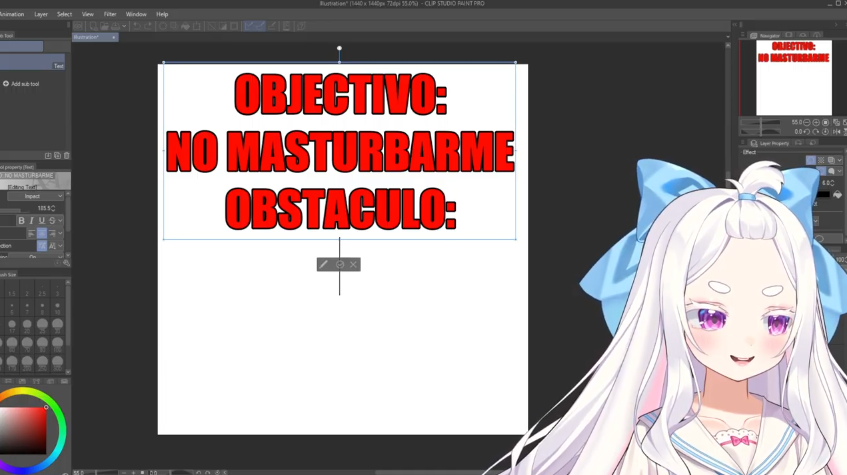Save the illustration with Save icon
This screenshot has width=847, height=475.
tap(115, 26)
